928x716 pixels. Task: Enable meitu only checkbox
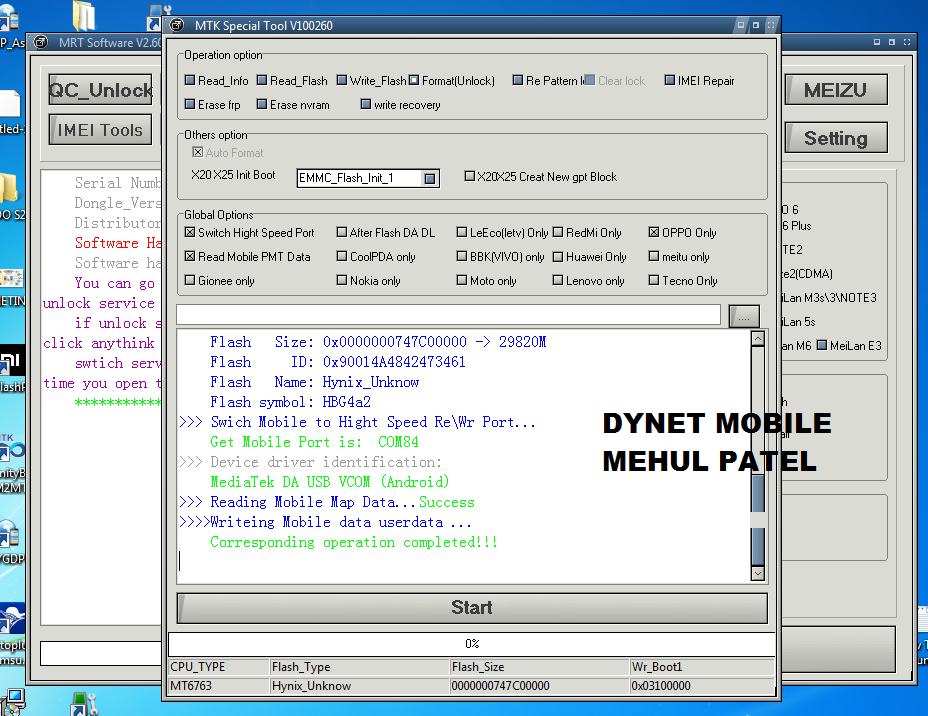pyautogui.click(x=653, y=256)
